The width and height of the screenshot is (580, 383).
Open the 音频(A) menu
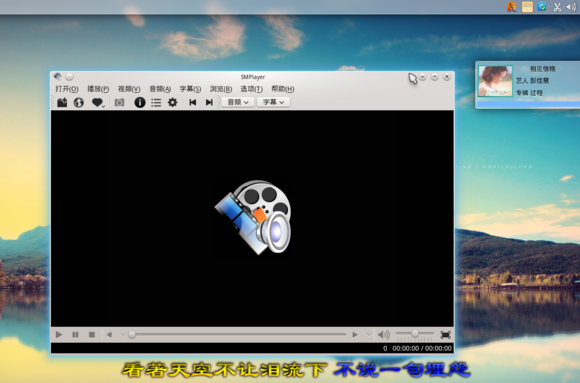click(x=160, y=89)
